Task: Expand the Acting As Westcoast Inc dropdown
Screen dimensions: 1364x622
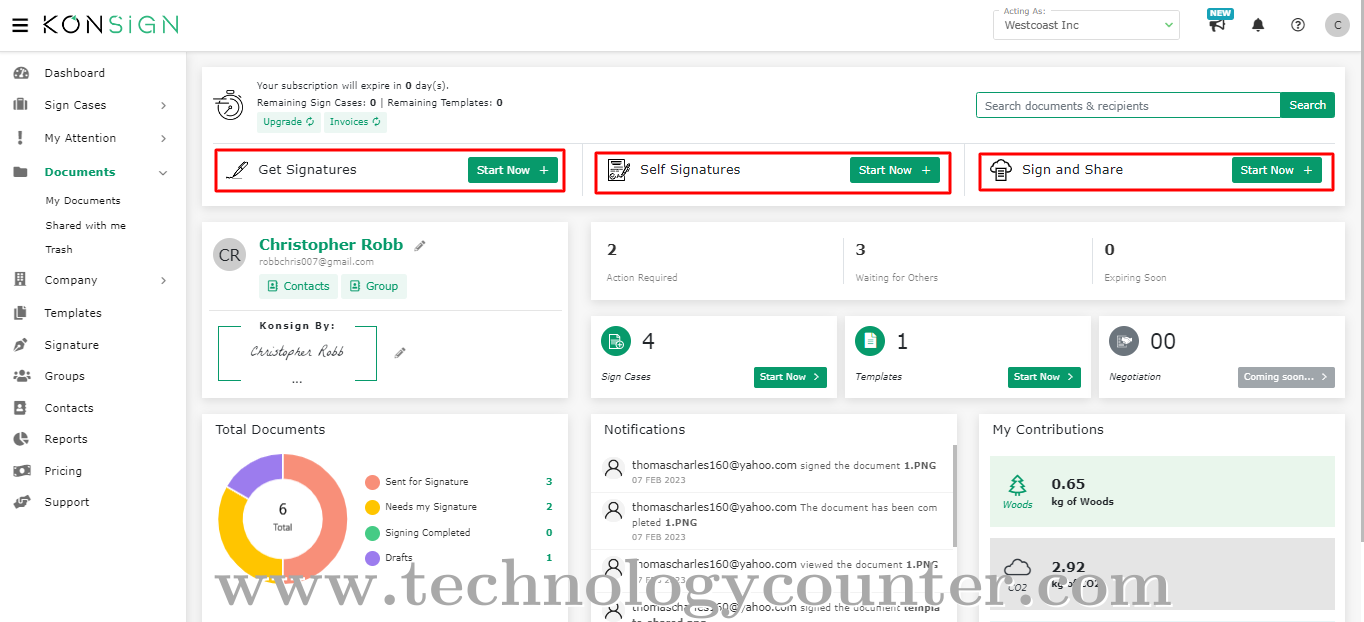Action: point(1086,24)
